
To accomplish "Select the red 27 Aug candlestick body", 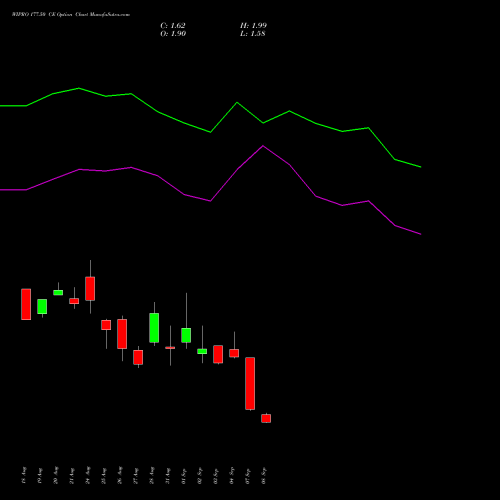I will [x=138, y=357].
